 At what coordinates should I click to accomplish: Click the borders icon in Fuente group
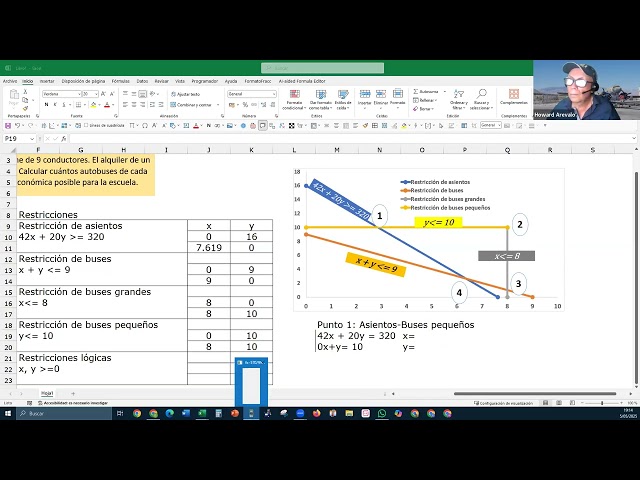pyautogui.click(x=79, y=105)
